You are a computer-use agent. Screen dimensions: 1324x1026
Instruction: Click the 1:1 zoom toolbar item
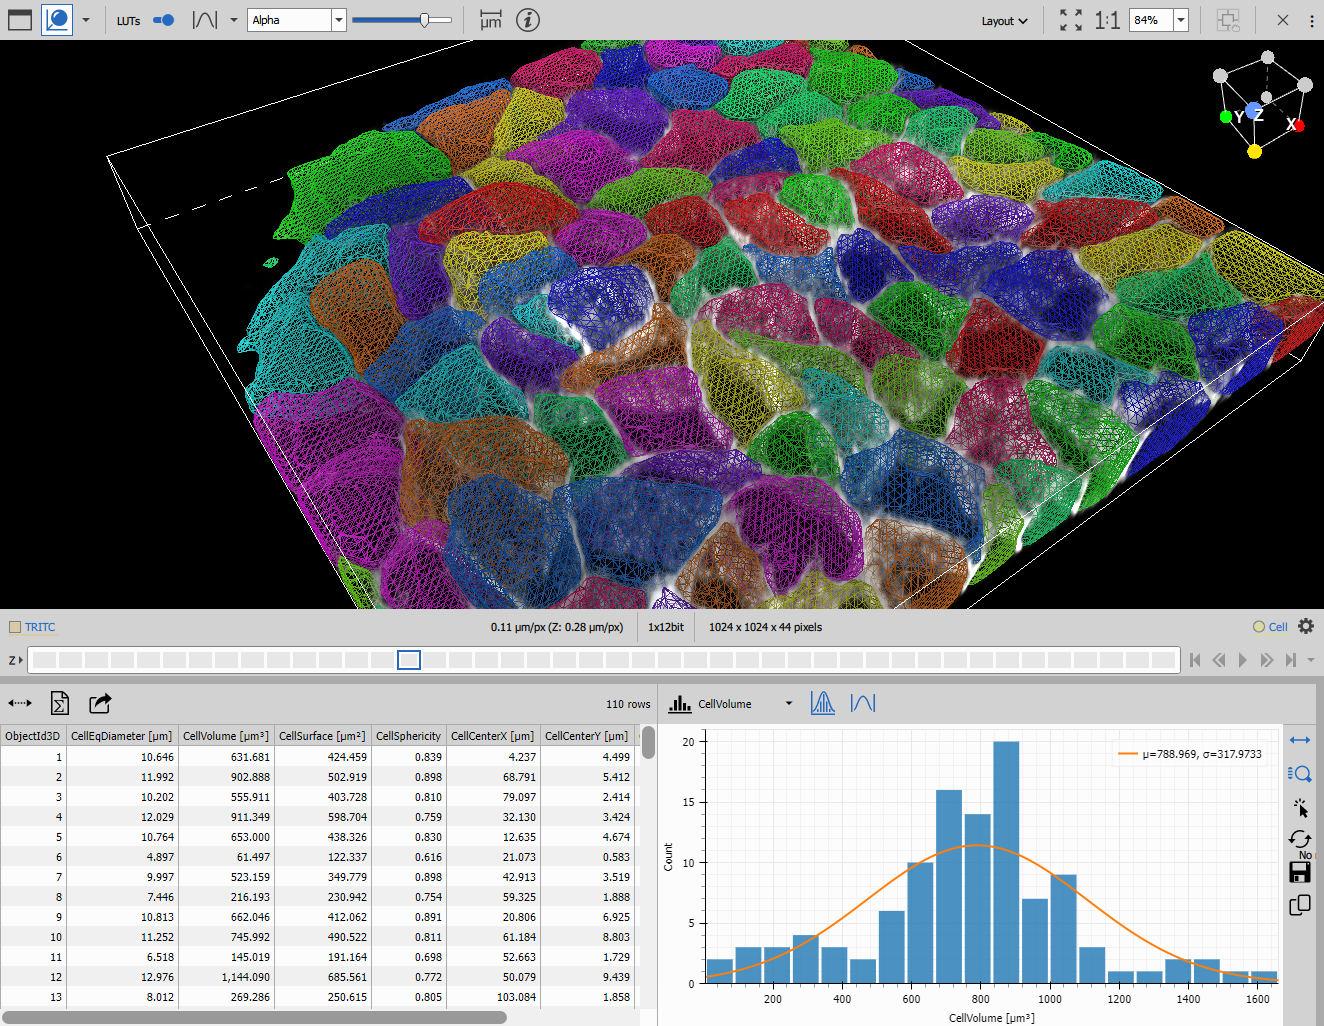[1107, 19]
